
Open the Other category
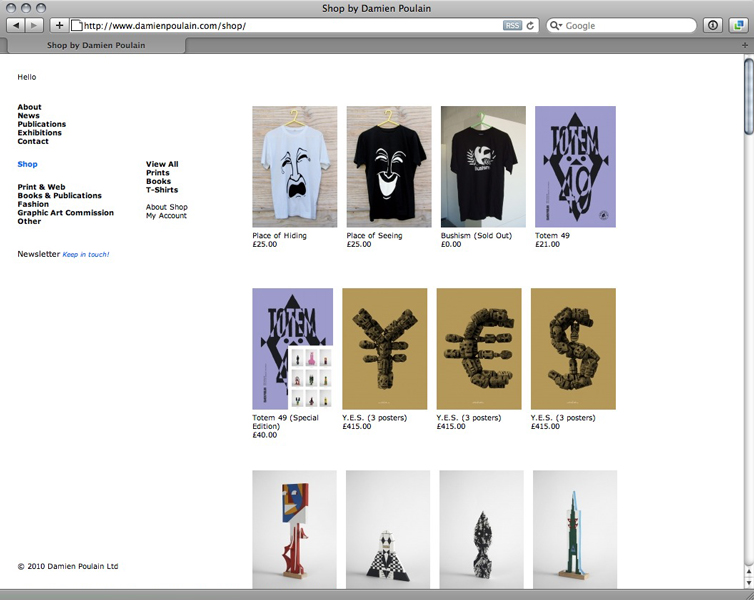click(x=29, y=221)
